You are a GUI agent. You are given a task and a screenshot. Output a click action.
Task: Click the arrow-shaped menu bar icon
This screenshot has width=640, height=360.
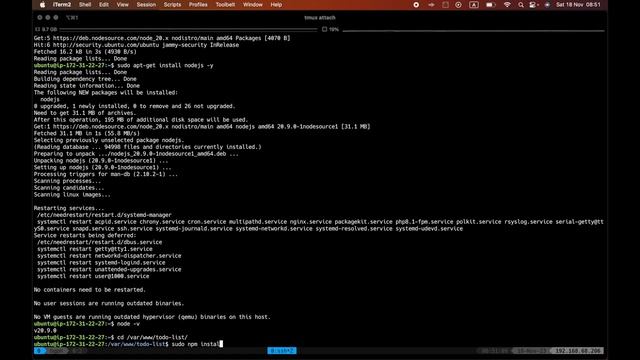coord(431,5)
